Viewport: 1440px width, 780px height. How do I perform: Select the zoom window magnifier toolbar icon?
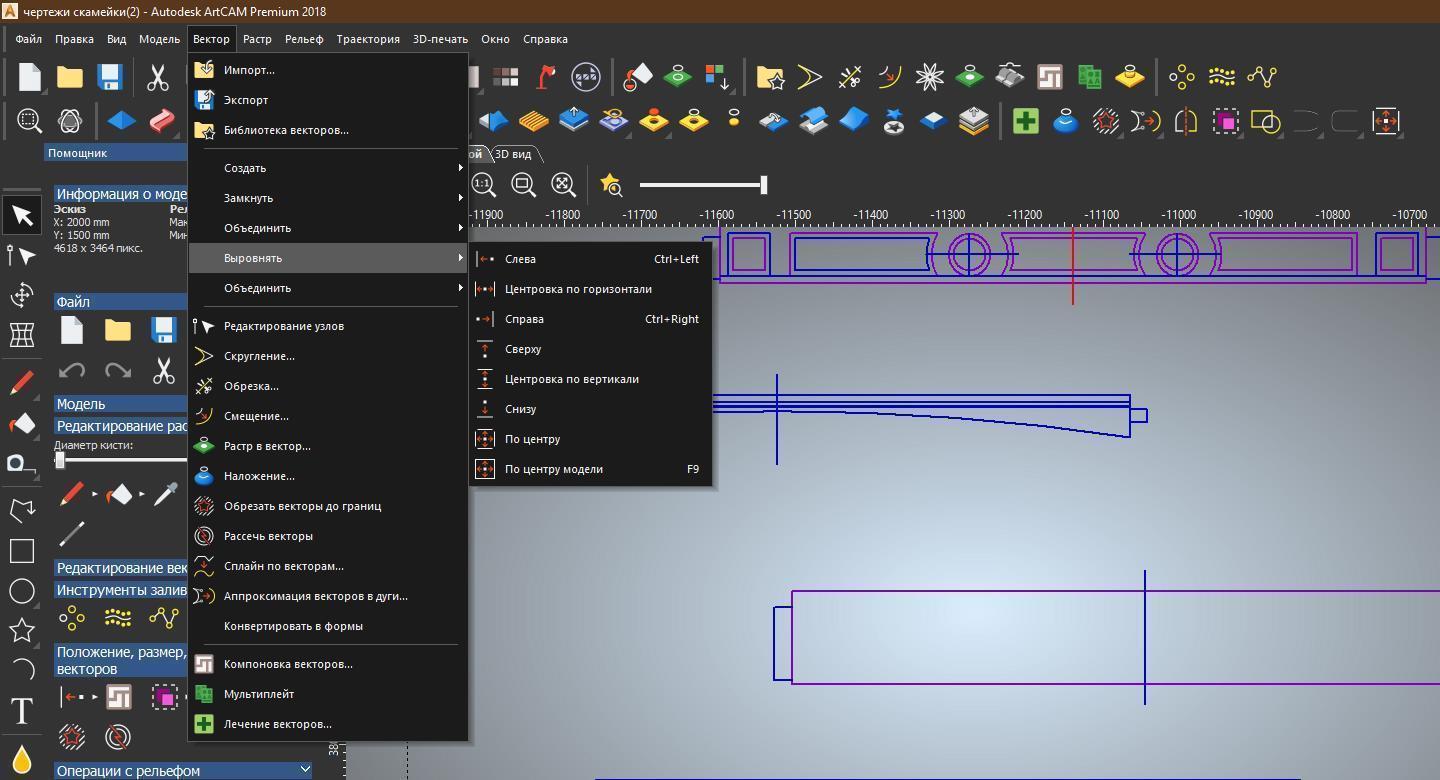click(x=29, y=121)
